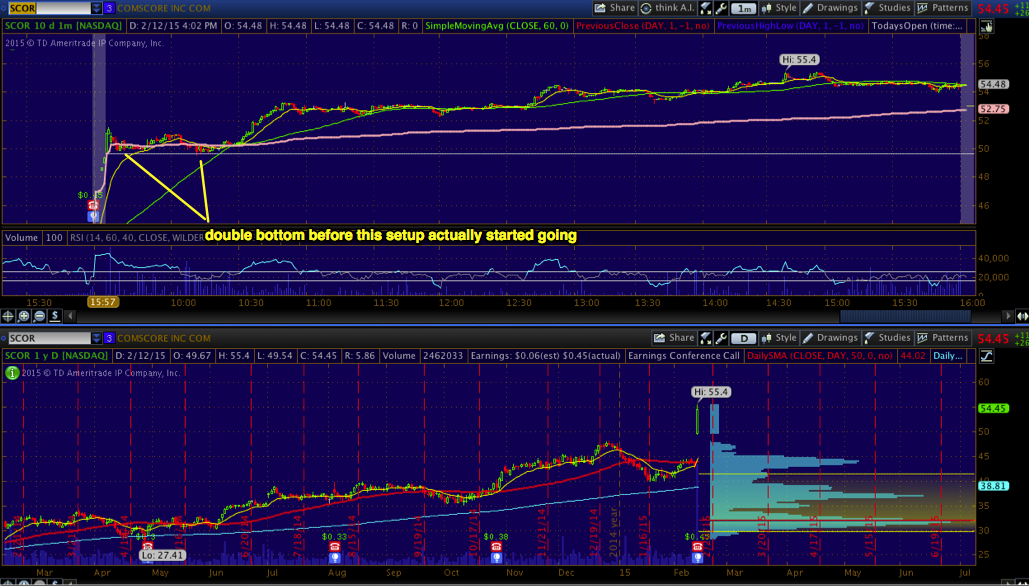1029x586 pixels.
Task: Click the zoom out magnifier icon
Action: 39,316
